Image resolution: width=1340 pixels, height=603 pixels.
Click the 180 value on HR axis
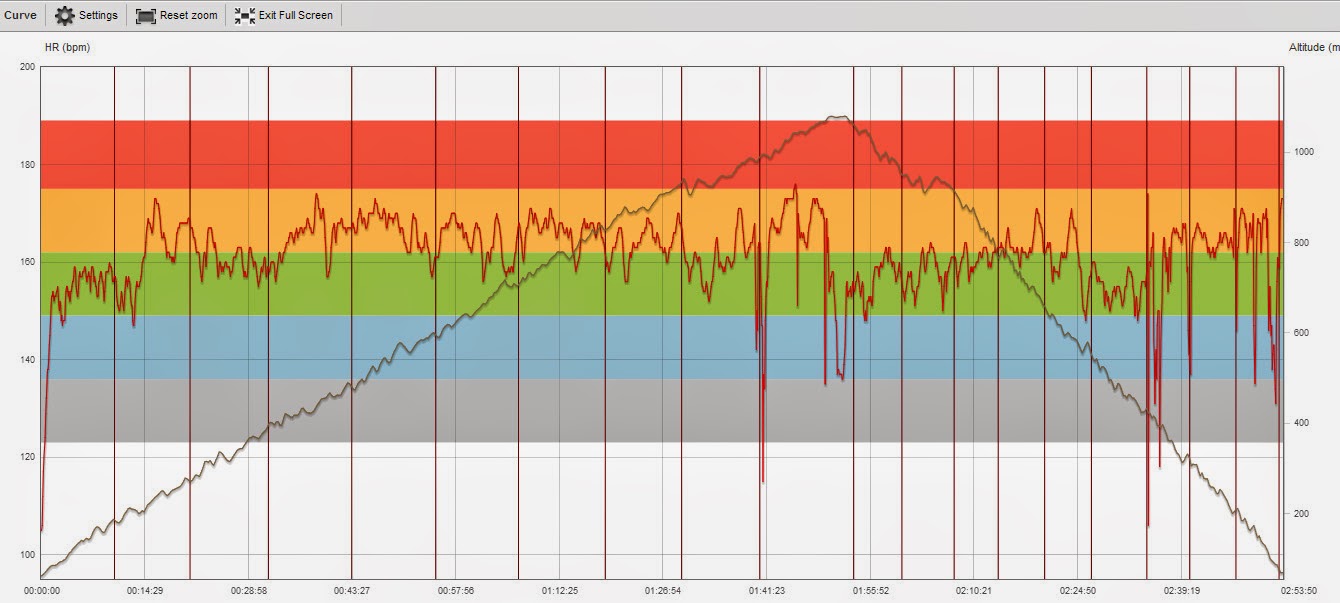tap(27, 165)
